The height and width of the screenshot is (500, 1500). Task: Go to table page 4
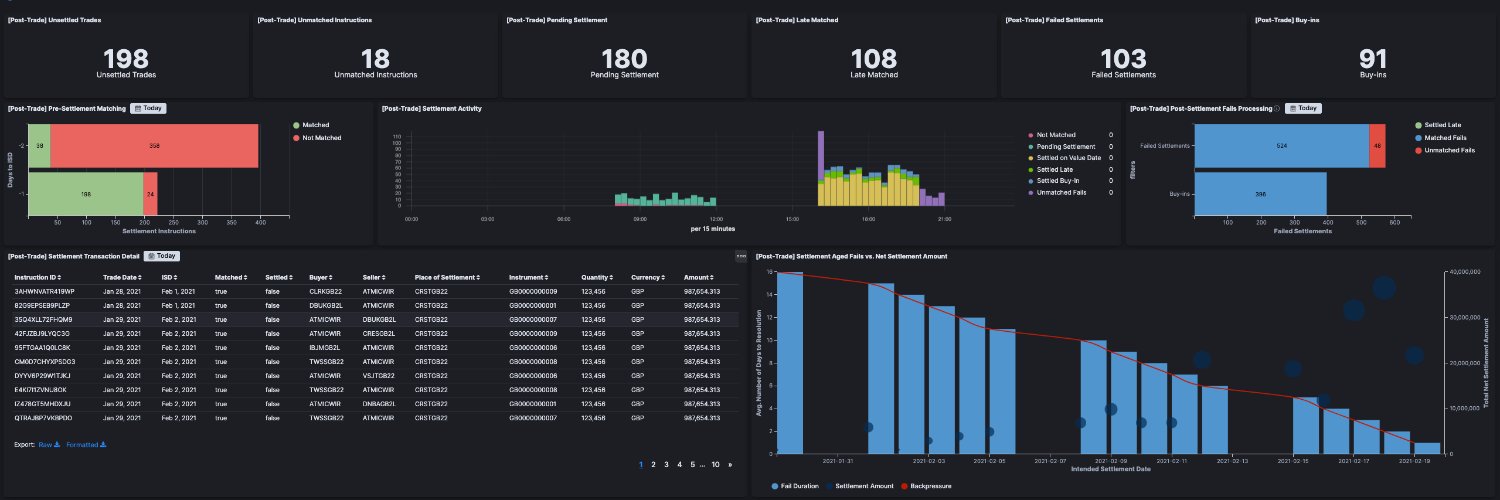click(679, 465)
